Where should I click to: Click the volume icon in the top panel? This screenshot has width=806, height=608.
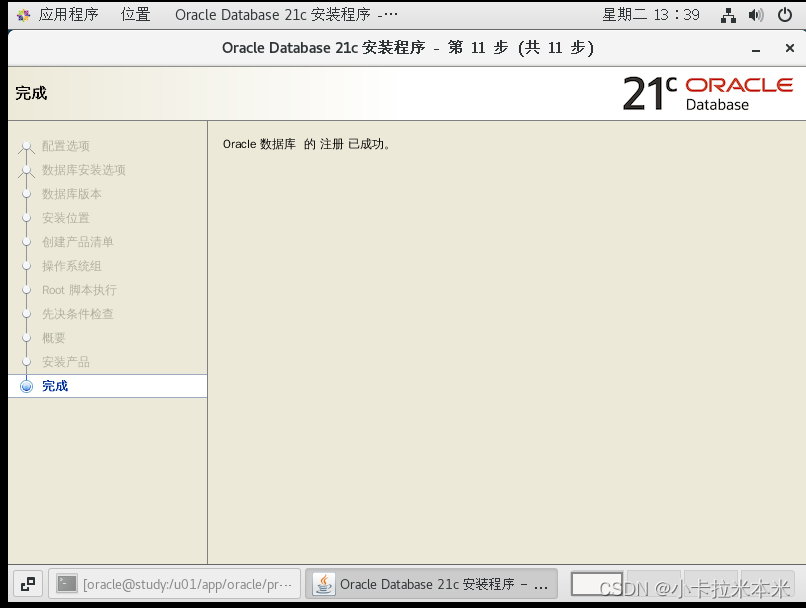755,14
